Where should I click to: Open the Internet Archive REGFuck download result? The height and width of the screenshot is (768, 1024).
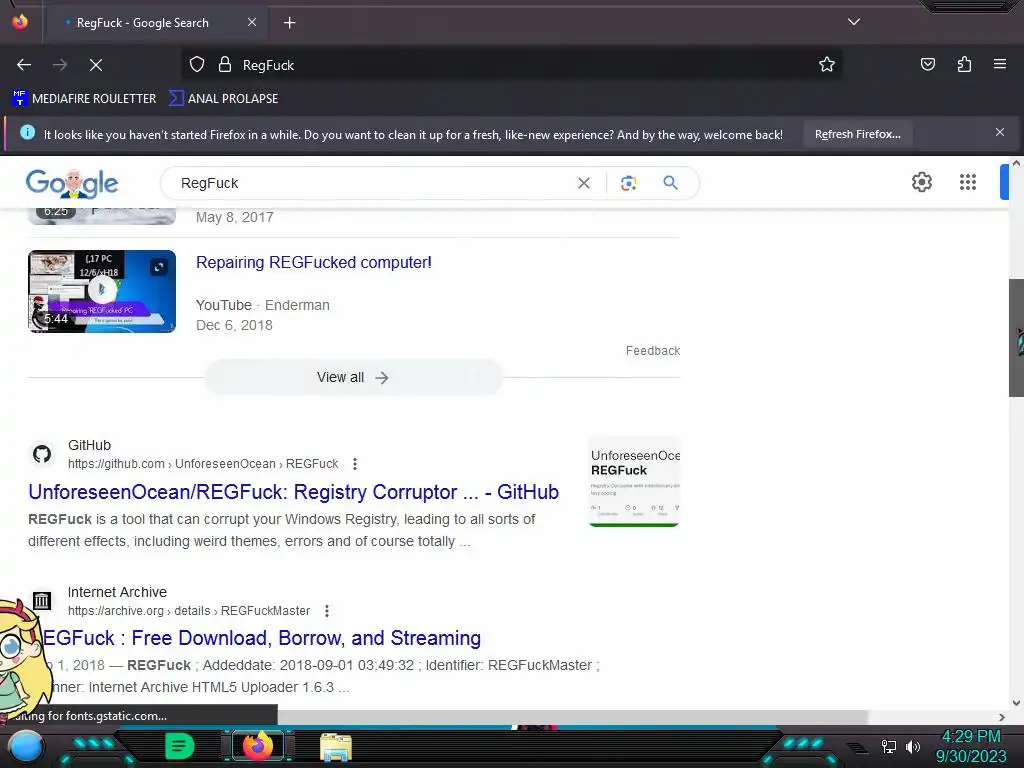pyautogui.click(x=261, y=638)
